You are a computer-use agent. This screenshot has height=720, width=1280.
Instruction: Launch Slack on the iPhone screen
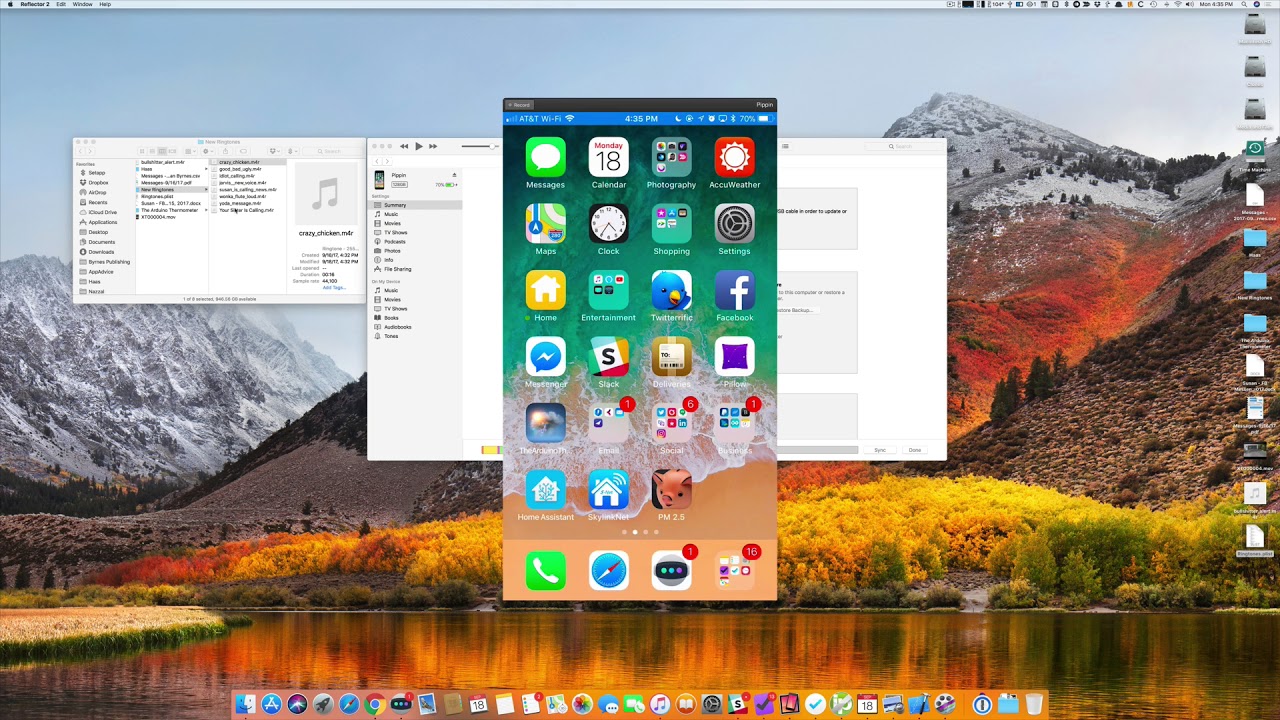tap(608, 357)
